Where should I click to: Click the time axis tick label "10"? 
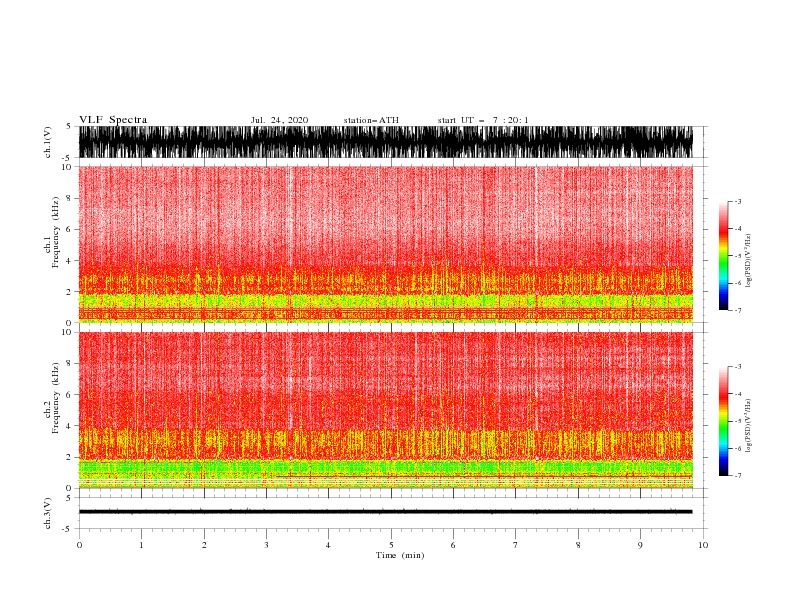703,545
